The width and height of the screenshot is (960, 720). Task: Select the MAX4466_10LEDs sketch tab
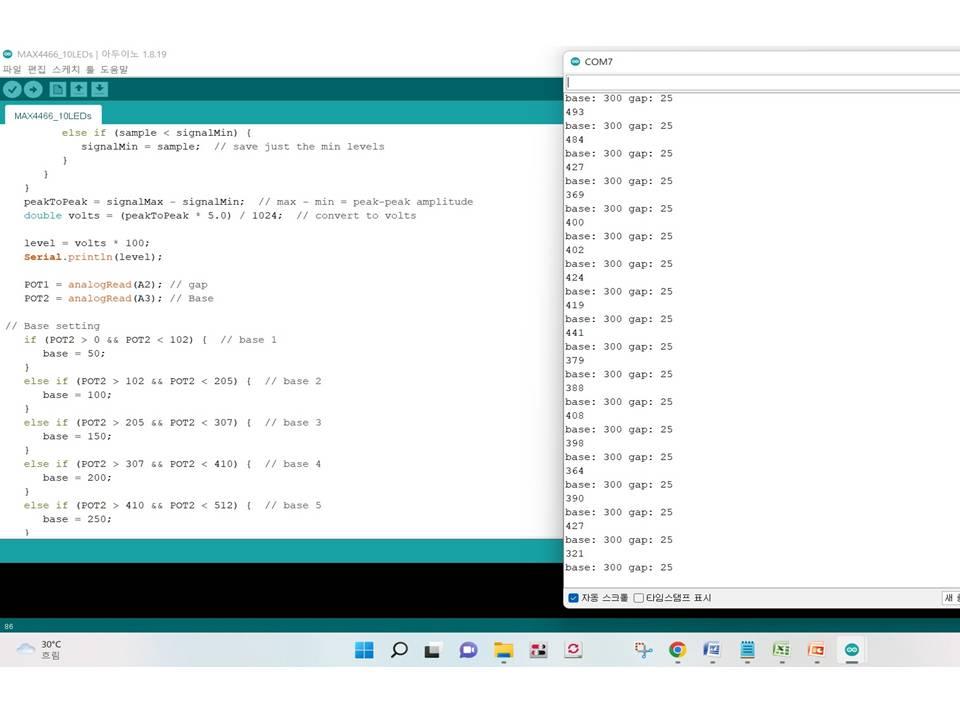53,116
